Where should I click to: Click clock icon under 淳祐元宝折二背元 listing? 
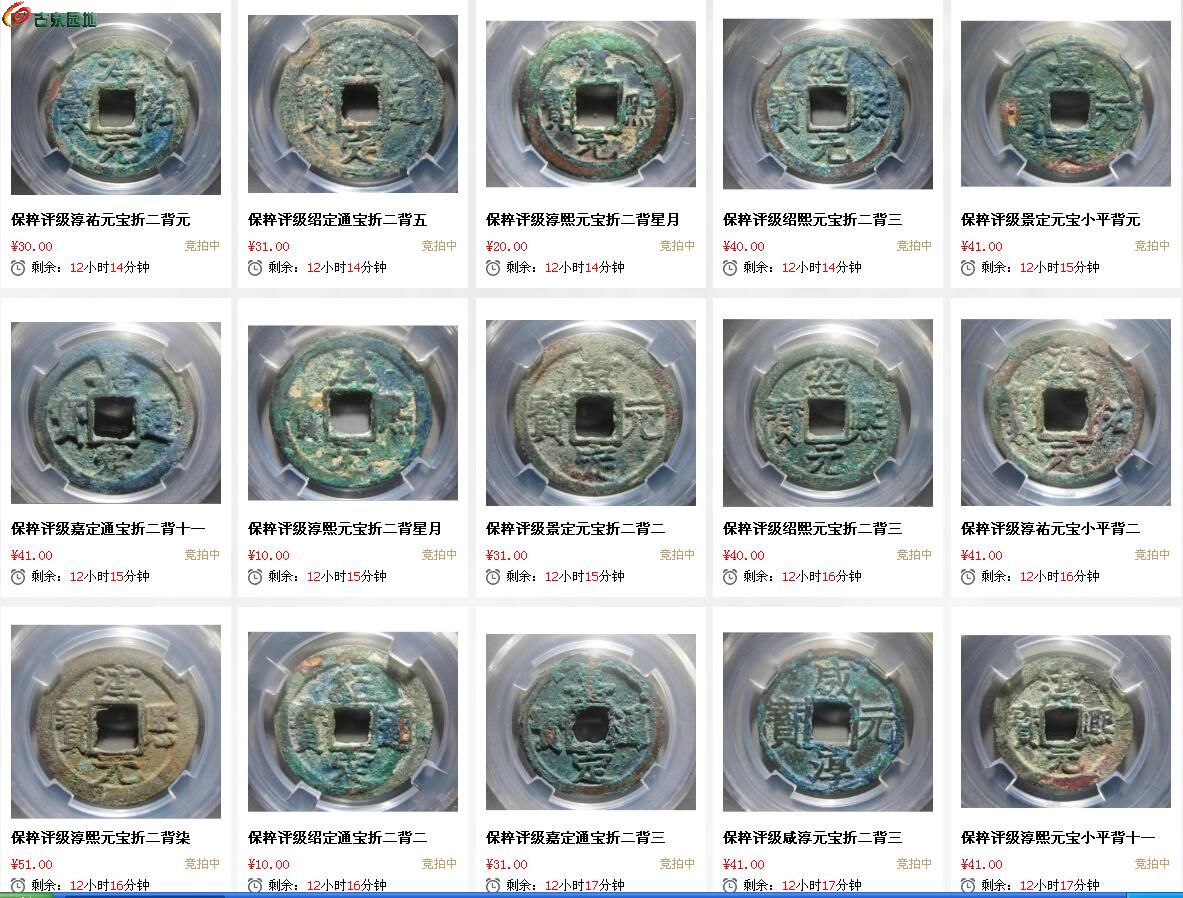pyautogui.click(x=18, y=268)
